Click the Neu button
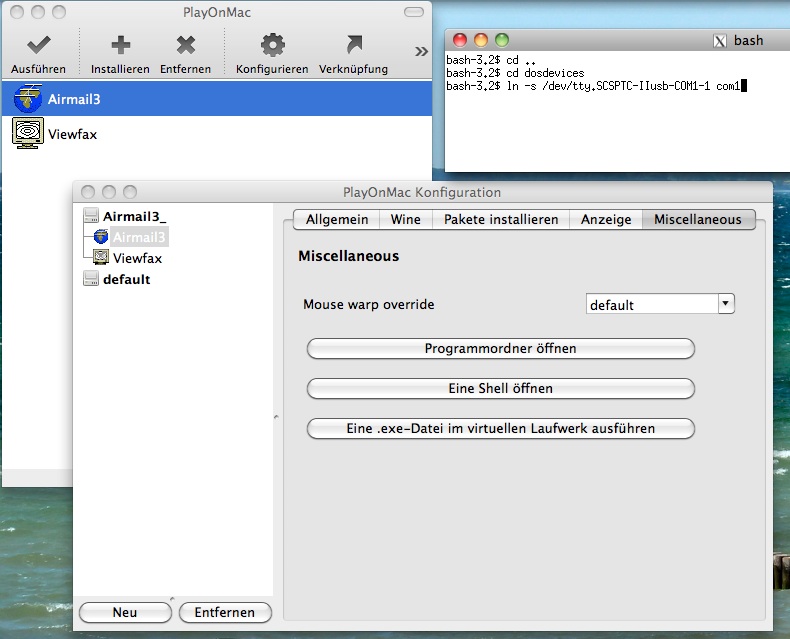 point(125,612)
